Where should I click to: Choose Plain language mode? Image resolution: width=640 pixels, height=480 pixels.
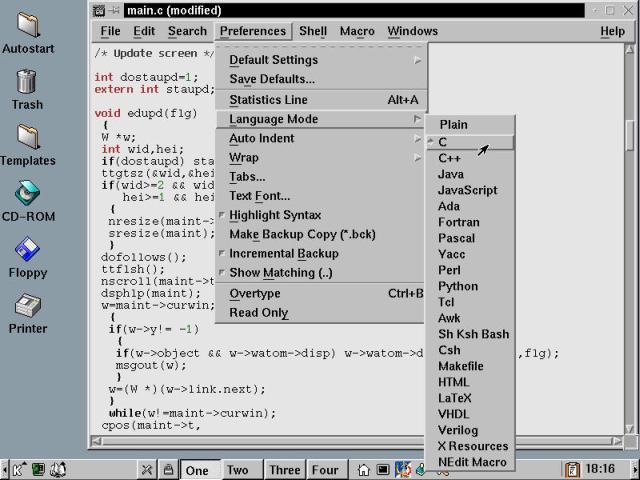[x=453, y=125]
